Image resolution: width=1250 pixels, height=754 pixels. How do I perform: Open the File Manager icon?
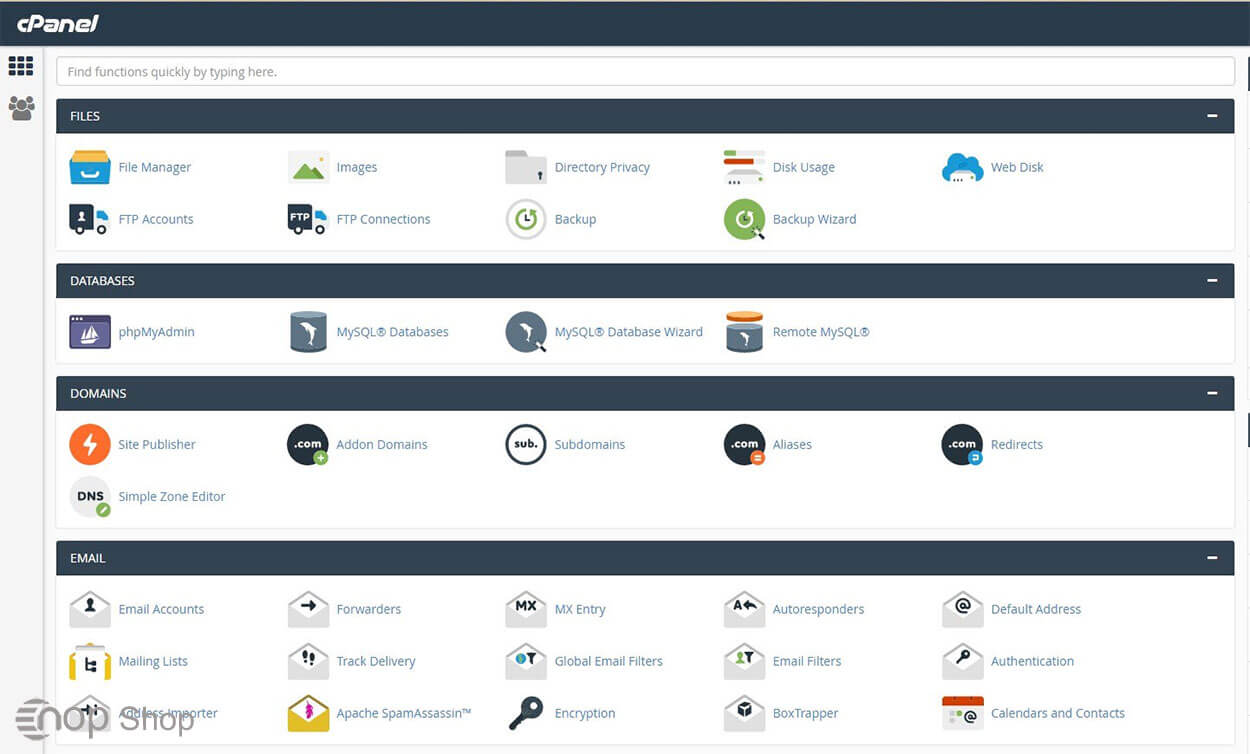click(89, 167)
